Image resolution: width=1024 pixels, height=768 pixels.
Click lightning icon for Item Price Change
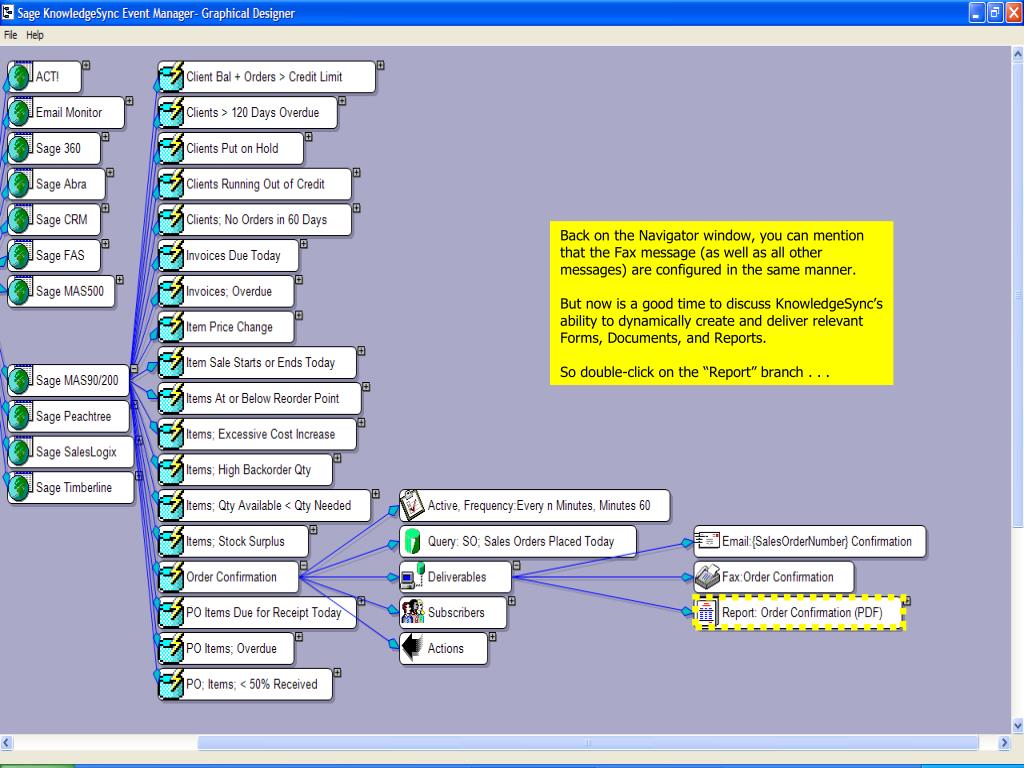click(171, 327)
